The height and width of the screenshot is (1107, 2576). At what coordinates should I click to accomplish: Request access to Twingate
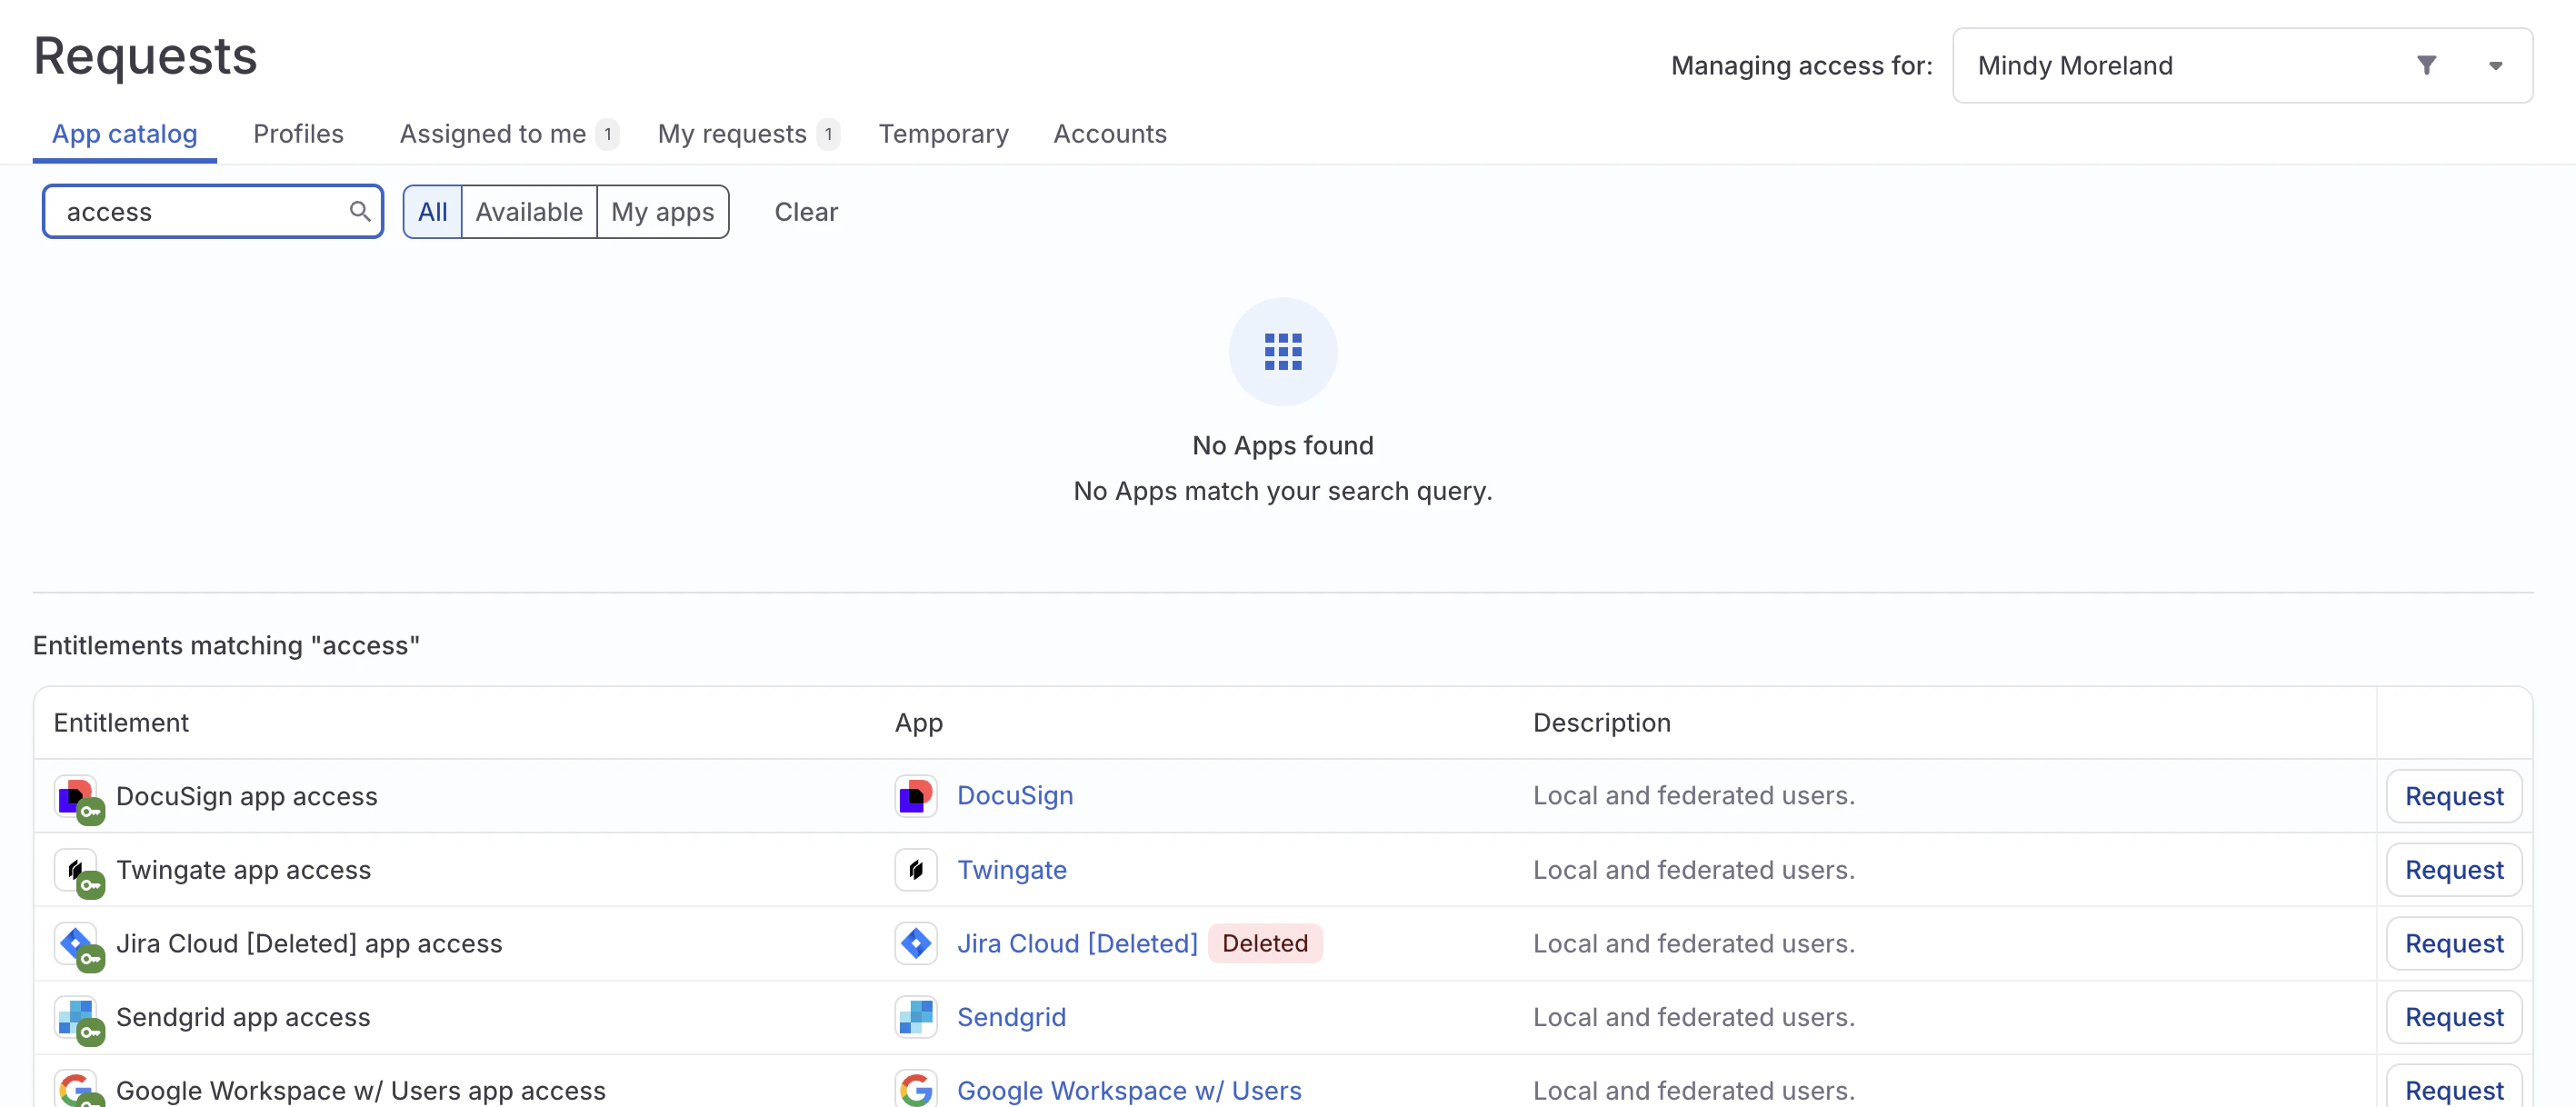(2454, 869)
